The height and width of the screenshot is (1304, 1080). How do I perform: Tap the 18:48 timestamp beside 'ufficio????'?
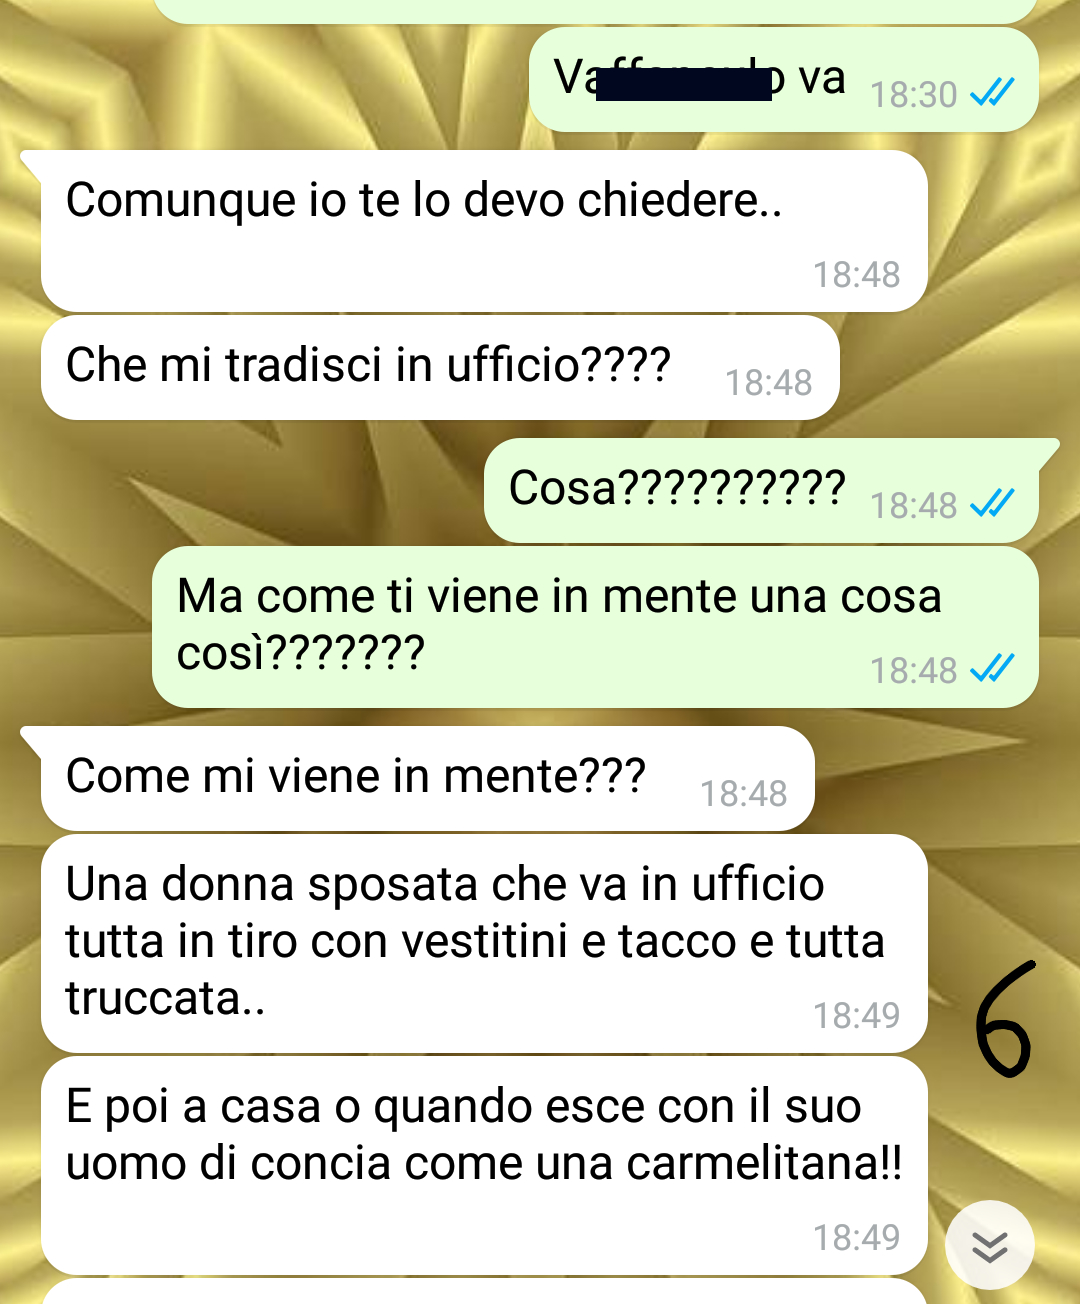pyautogui.click(x=768, y=383)
